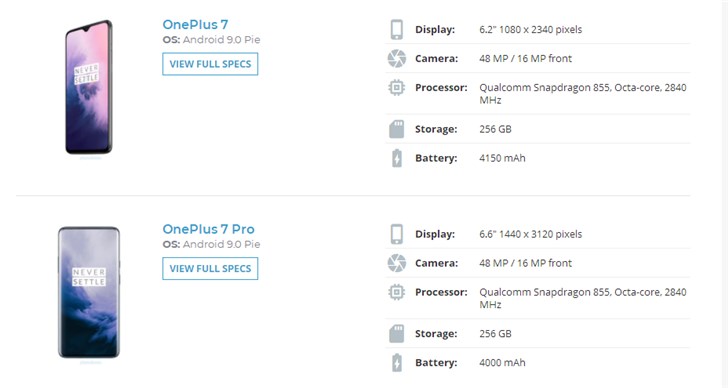Image resolution: width=728 pixels, height=388 pixels.
Task: Click the page's vertical scrollbar
Action: point(725,194)
